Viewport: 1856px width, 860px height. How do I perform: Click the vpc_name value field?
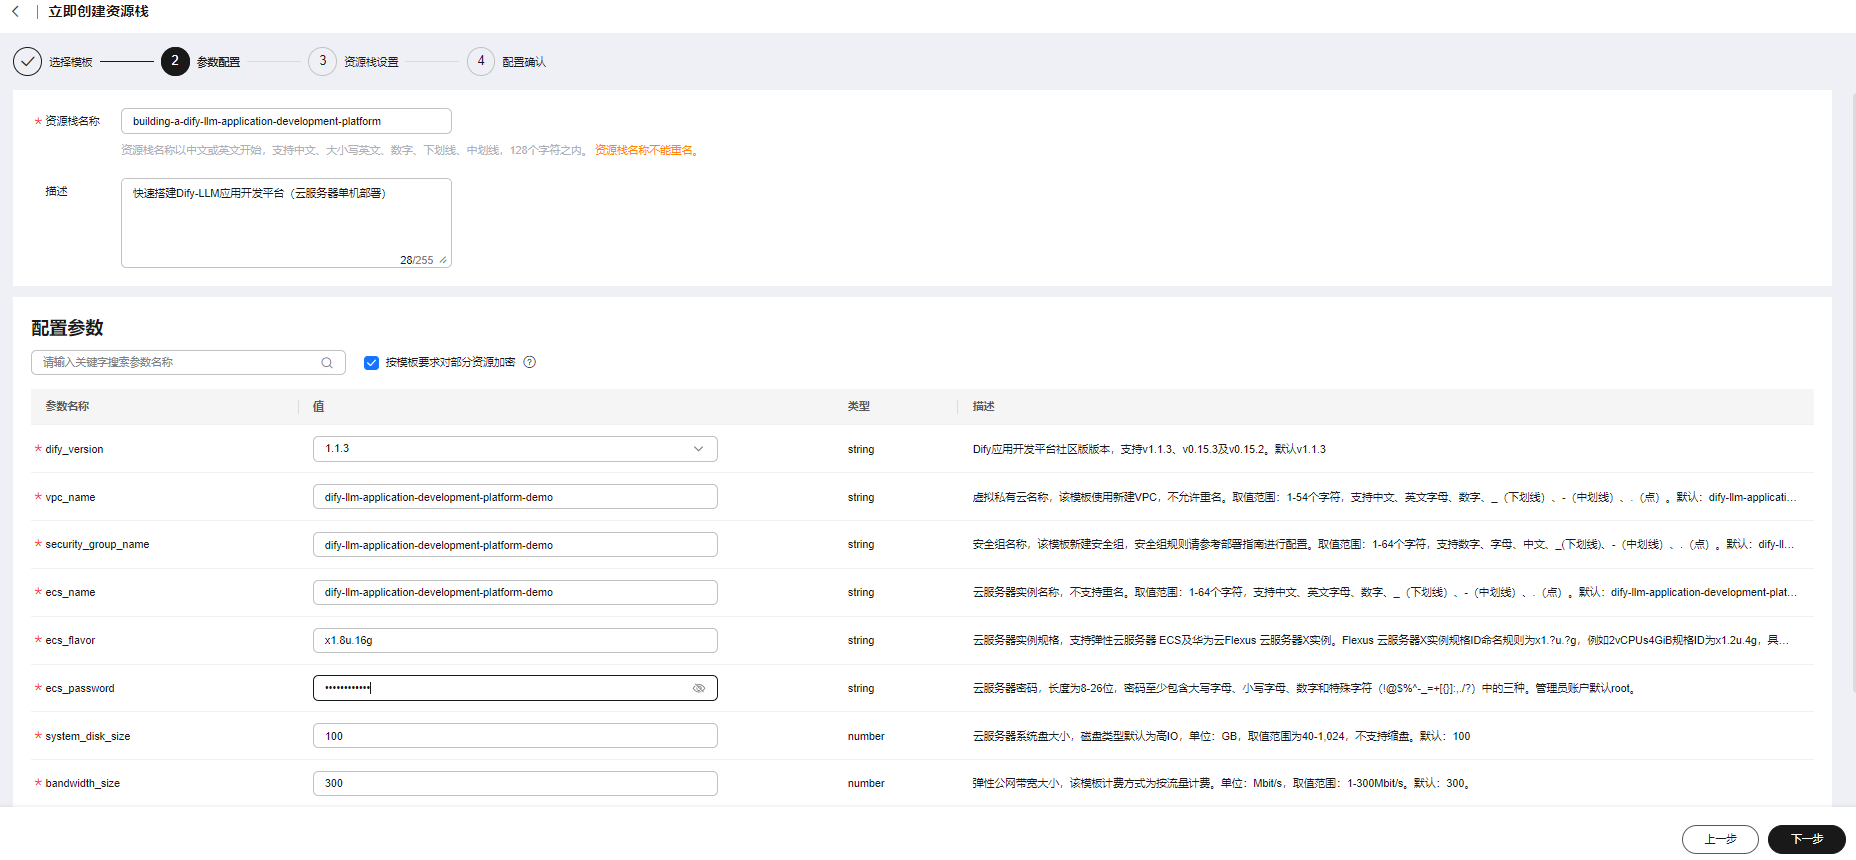[x=515, y=497]
